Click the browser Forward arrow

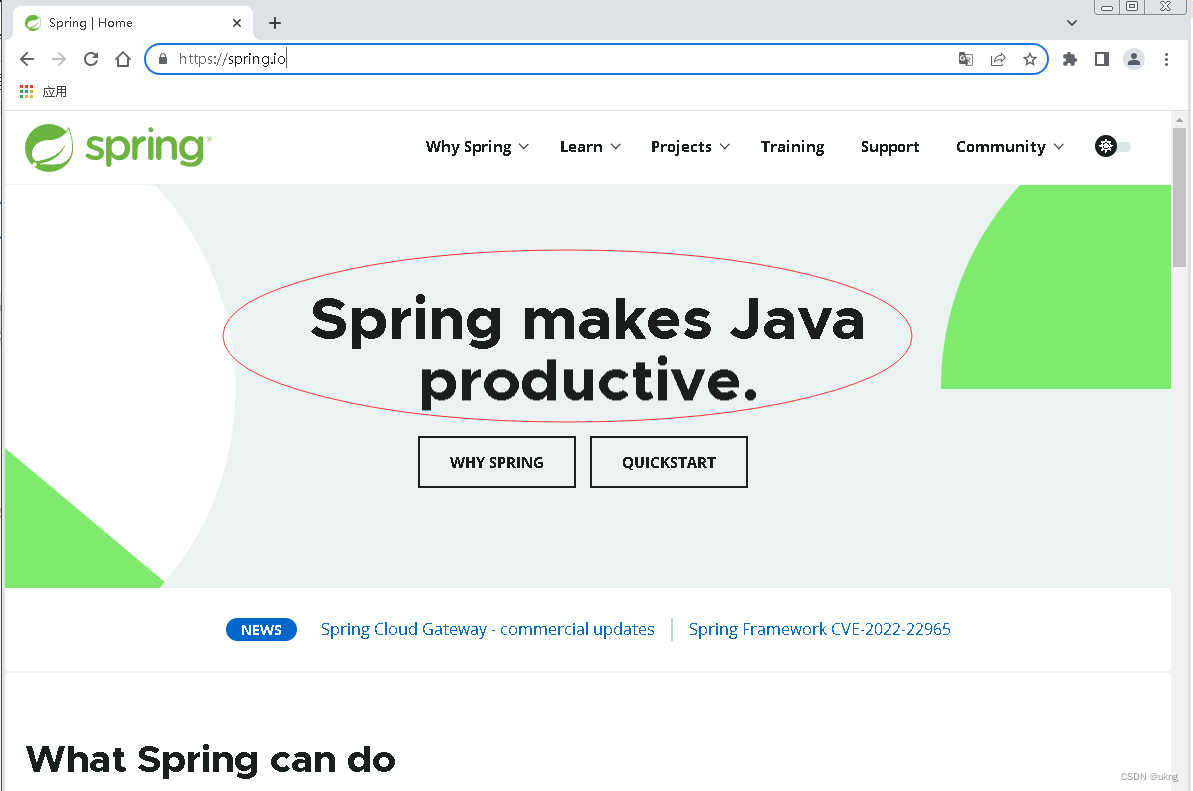[x=59, y=59]
